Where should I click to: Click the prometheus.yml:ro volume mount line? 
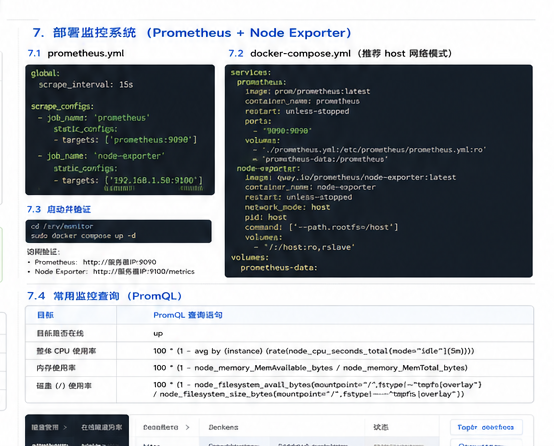[370, 150]
